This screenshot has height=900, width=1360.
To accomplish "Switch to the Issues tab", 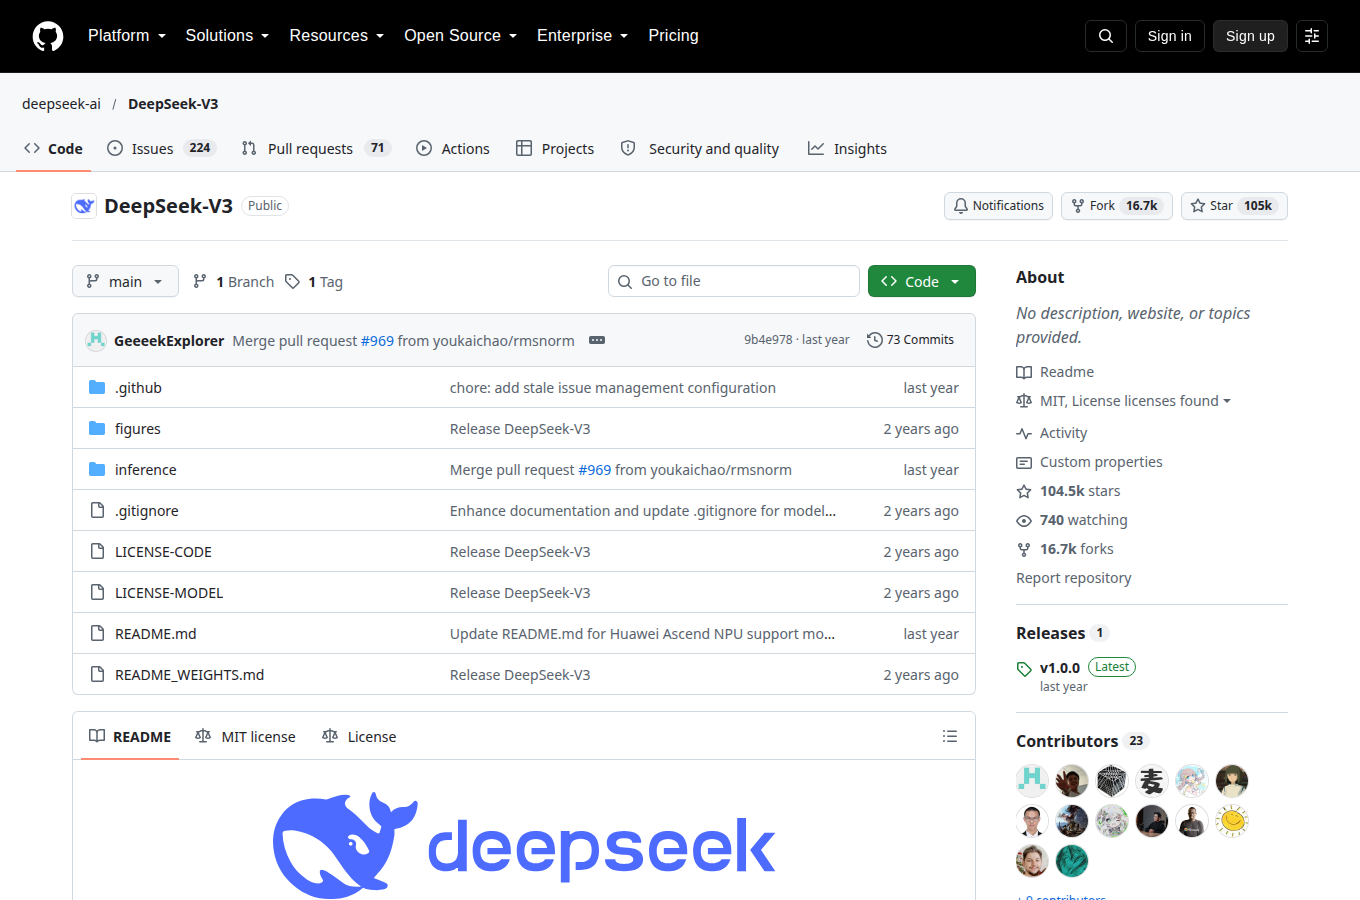I will 160,148.
